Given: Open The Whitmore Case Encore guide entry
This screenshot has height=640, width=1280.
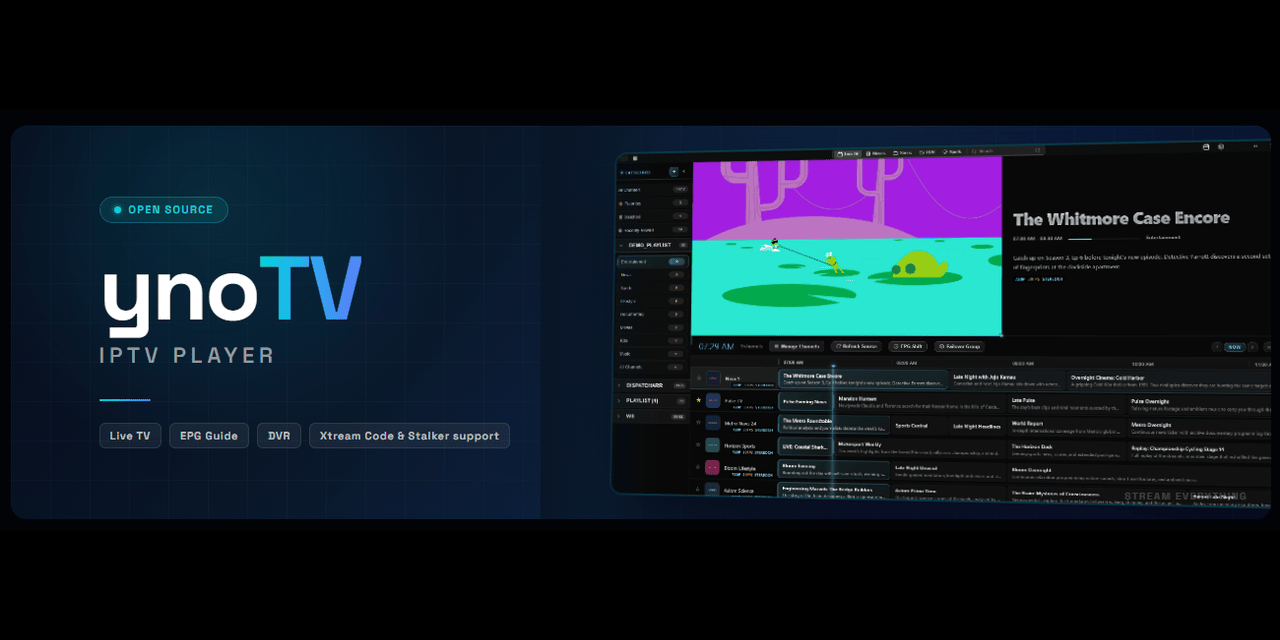Looking at the screenshot, I should click(863, 379).
